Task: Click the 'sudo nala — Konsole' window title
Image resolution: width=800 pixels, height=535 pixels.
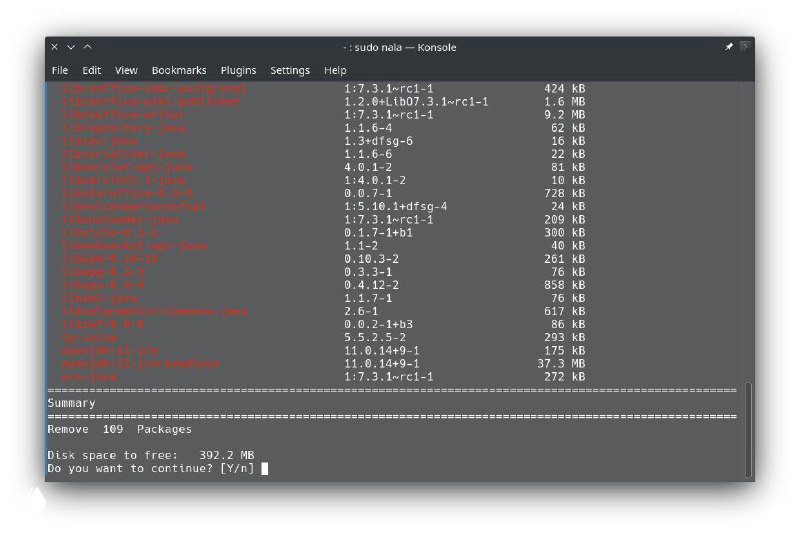Action: click(399, 47)
